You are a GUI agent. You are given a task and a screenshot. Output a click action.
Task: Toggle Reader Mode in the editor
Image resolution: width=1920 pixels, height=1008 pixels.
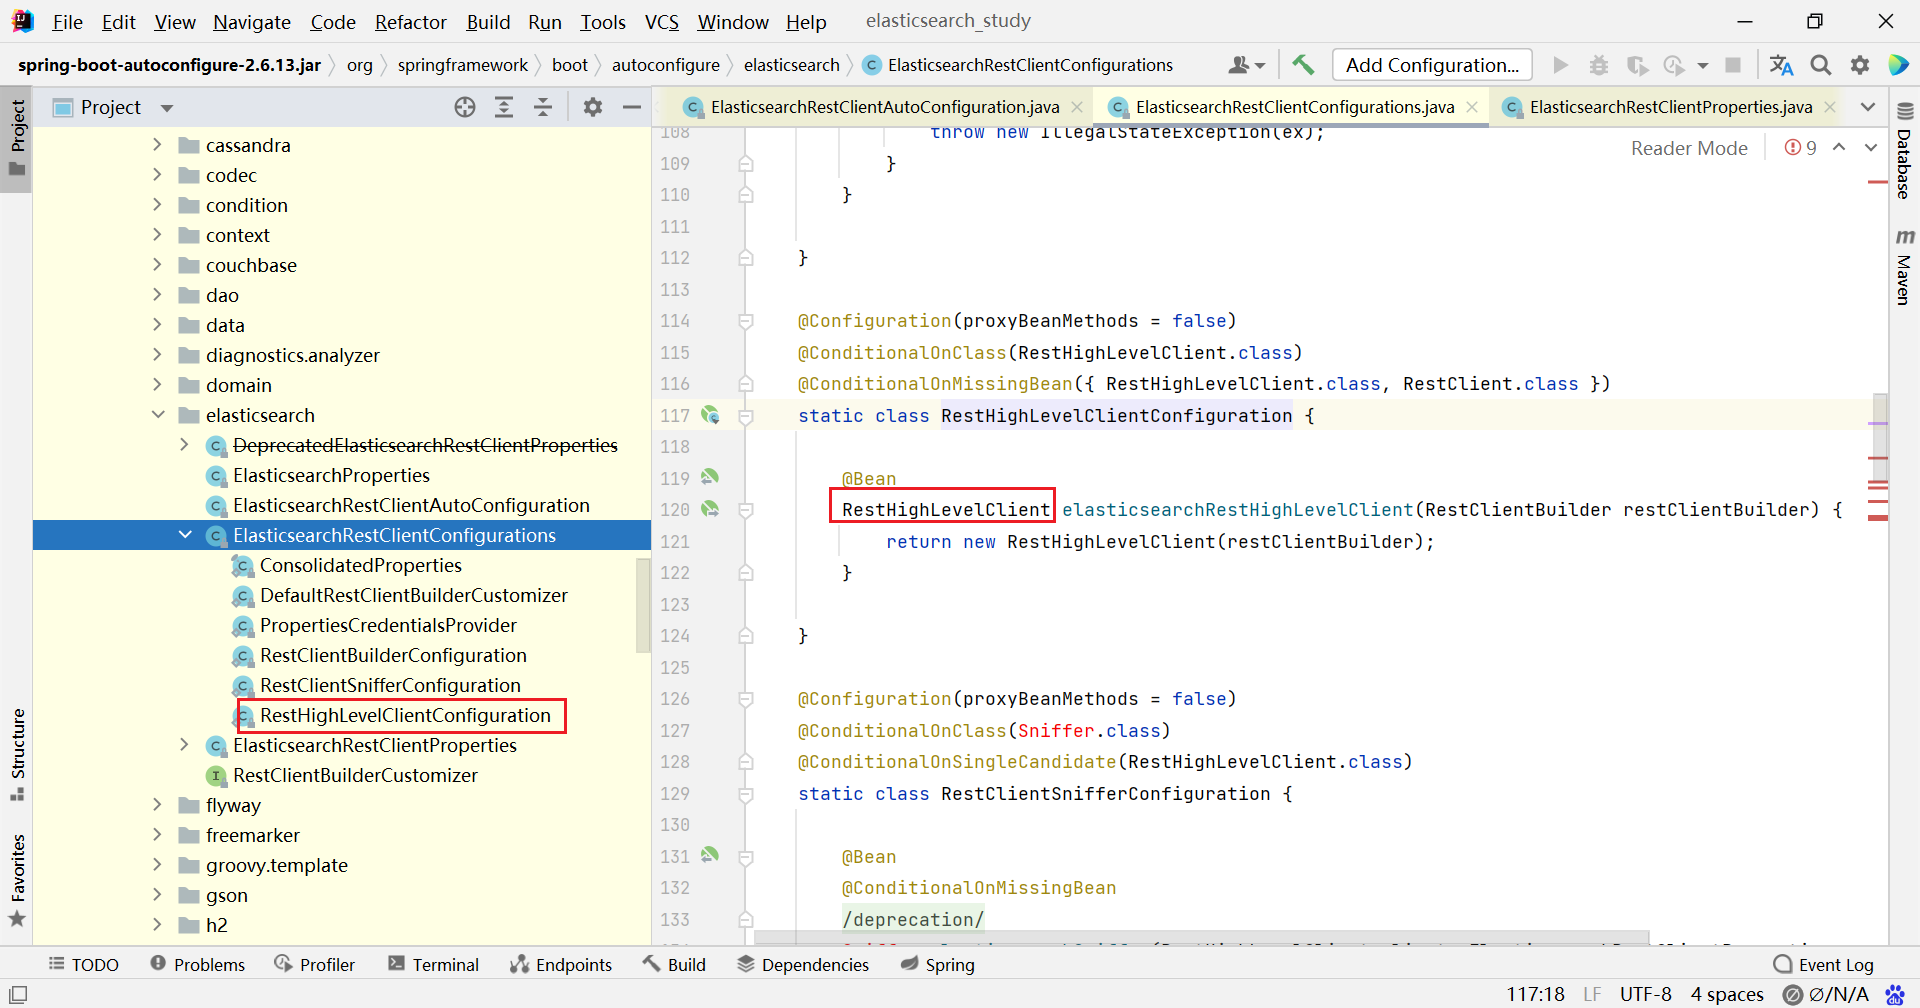tap(1688, 148)
